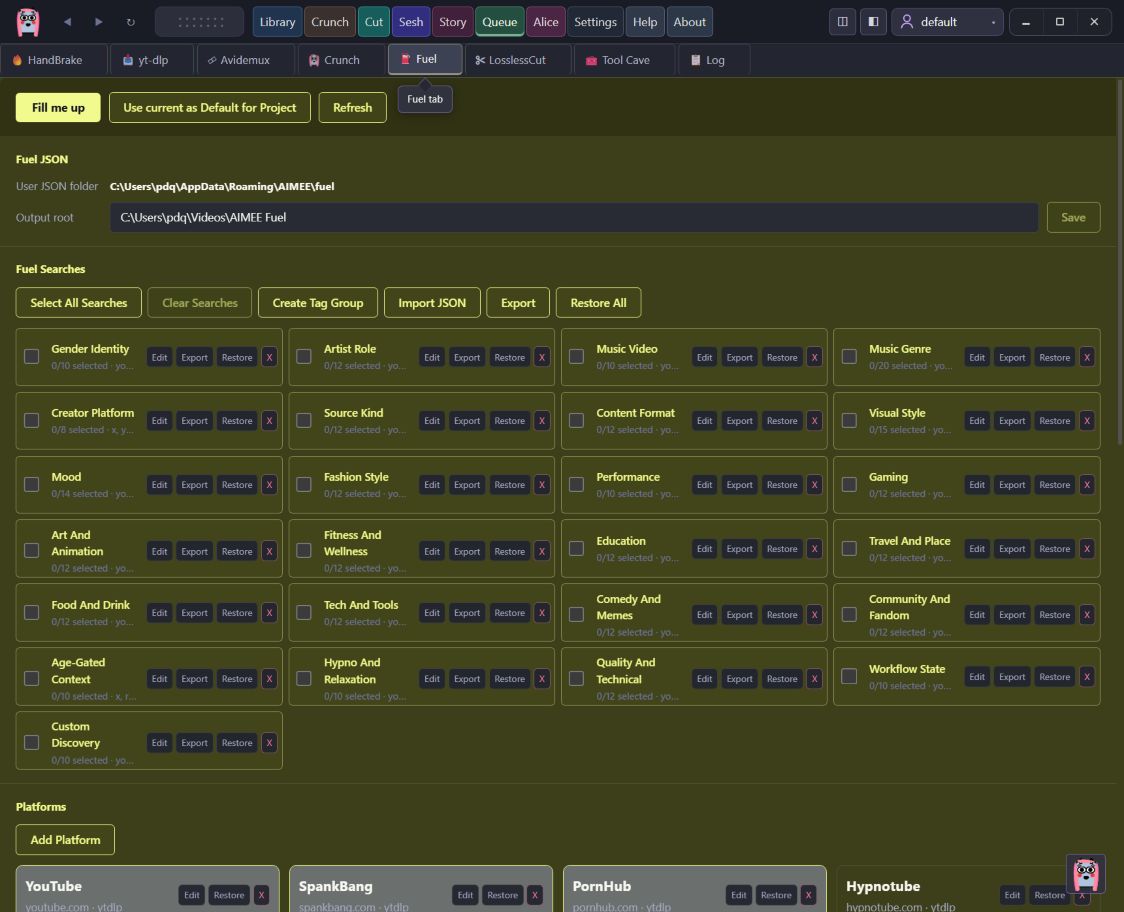
Task: Click the reload arrow icon in title bar
Action: pos(130,22)
